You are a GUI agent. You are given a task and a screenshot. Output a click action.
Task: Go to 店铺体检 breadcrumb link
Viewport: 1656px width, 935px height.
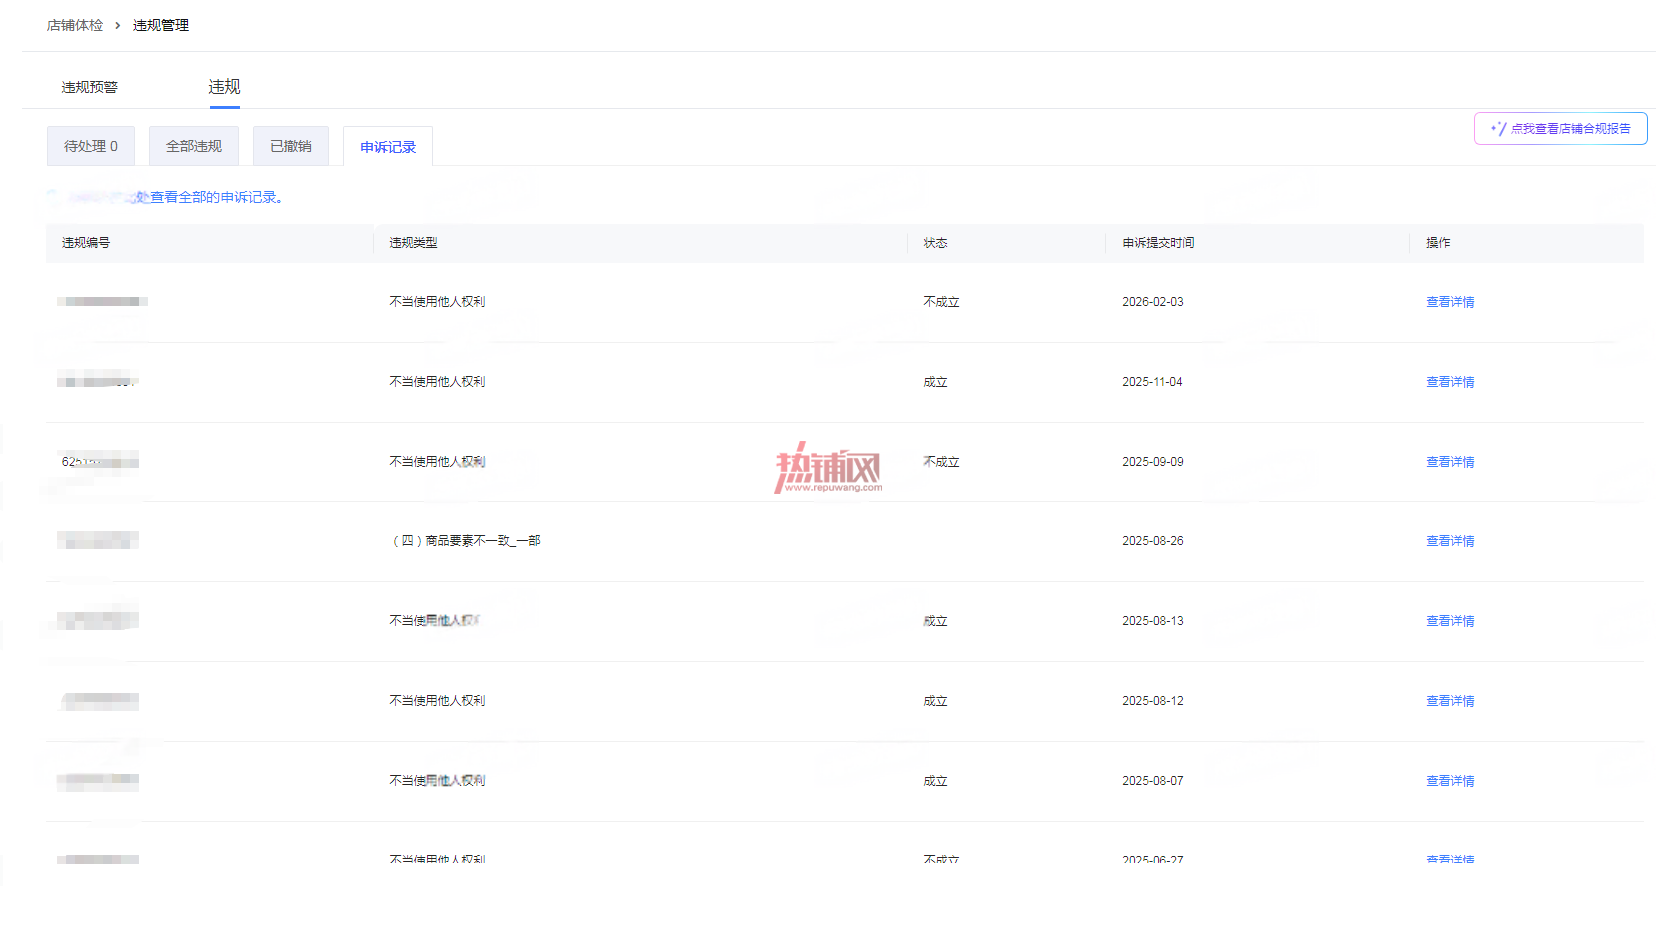pyautogui.click(x=75, y=25)
